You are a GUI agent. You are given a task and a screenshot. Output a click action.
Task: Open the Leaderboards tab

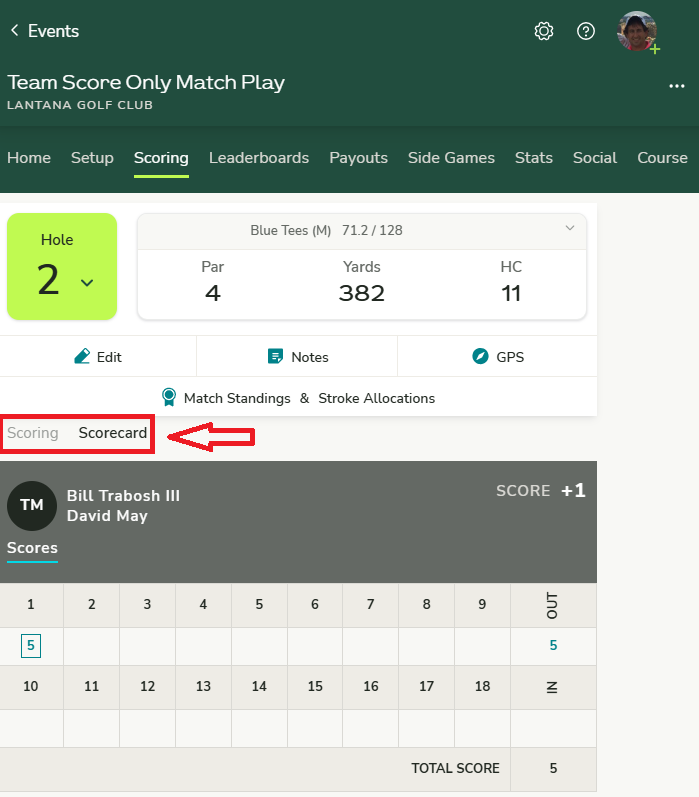click(259, 157)
